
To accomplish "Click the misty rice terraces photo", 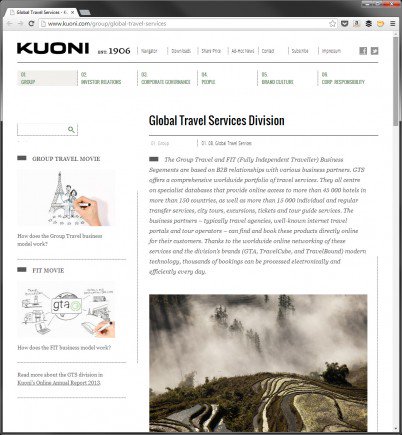I will [258, 363].
